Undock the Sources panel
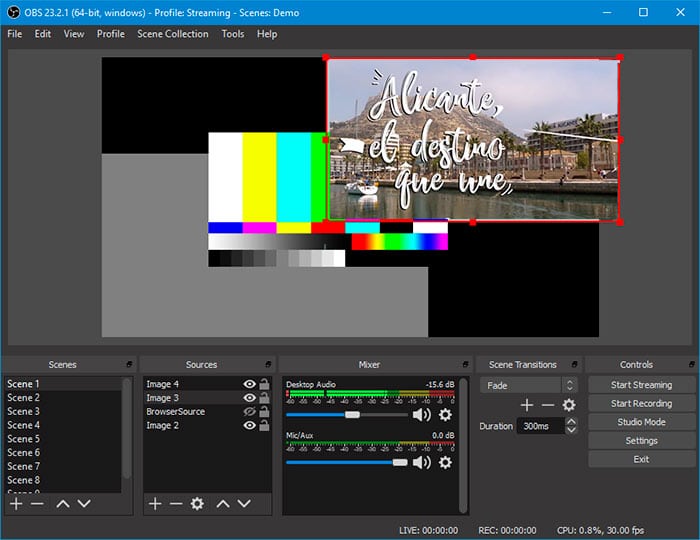Image resolution: width=700 pixels, height=540 pixels. click(x=268, y=365)
